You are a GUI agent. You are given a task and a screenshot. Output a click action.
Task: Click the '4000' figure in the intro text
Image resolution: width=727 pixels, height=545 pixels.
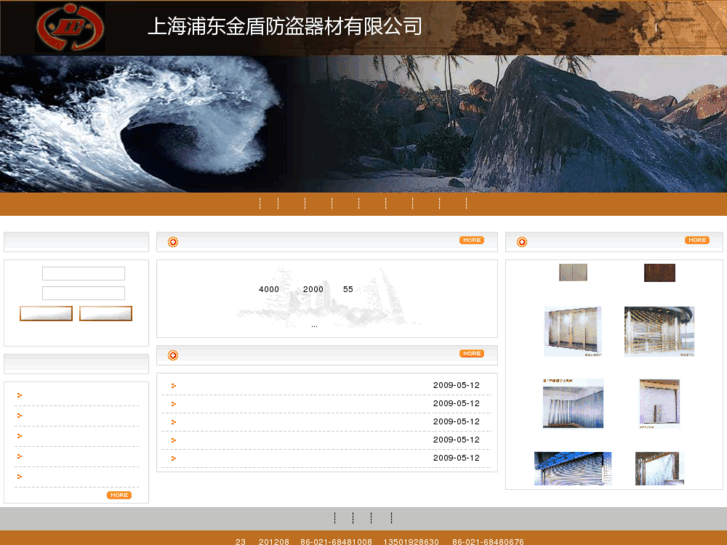(x=269, y=289)
